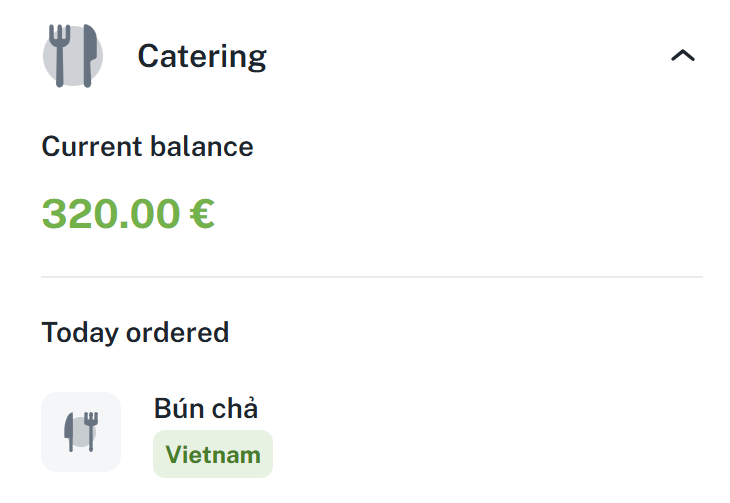730x503 pixels.
Task: Click the euro symbol in the balance
Action: pos(201,213)
